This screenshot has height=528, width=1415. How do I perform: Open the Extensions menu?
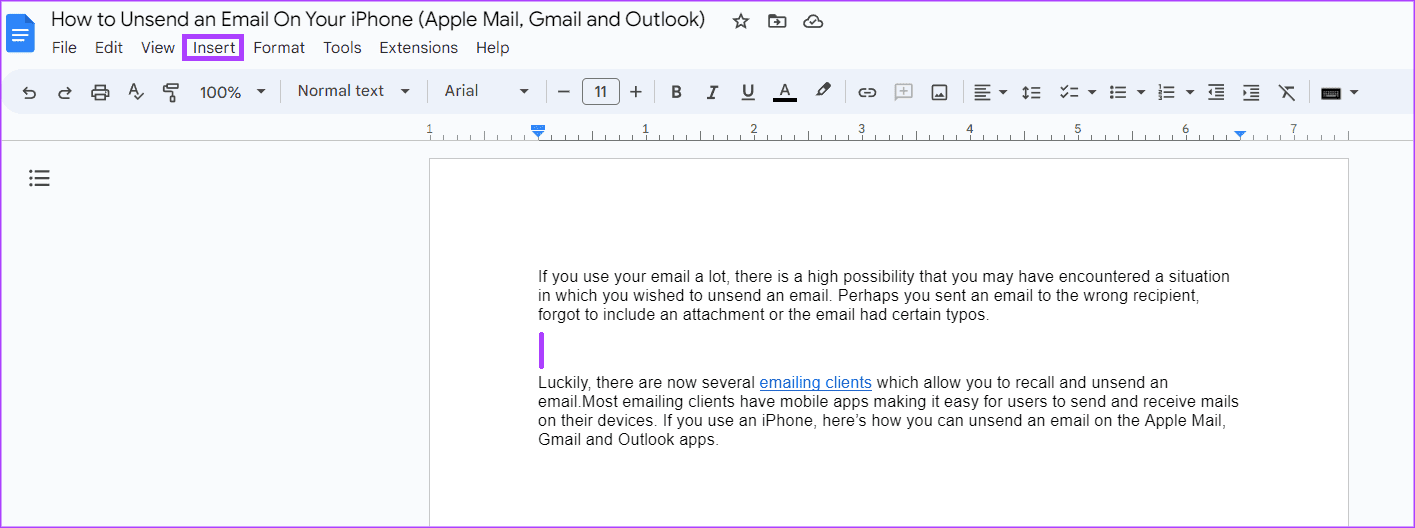[418, 48]
